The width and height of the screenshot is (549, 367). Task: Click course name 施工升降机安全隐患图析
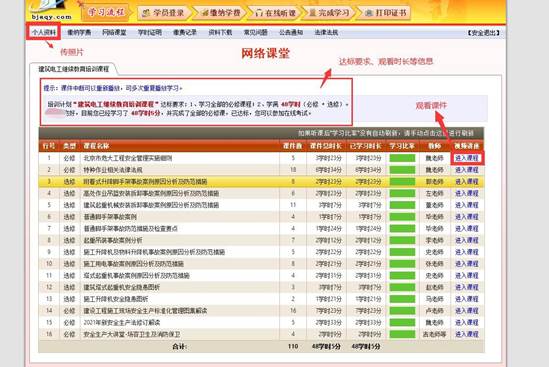[x=116, y=299]
